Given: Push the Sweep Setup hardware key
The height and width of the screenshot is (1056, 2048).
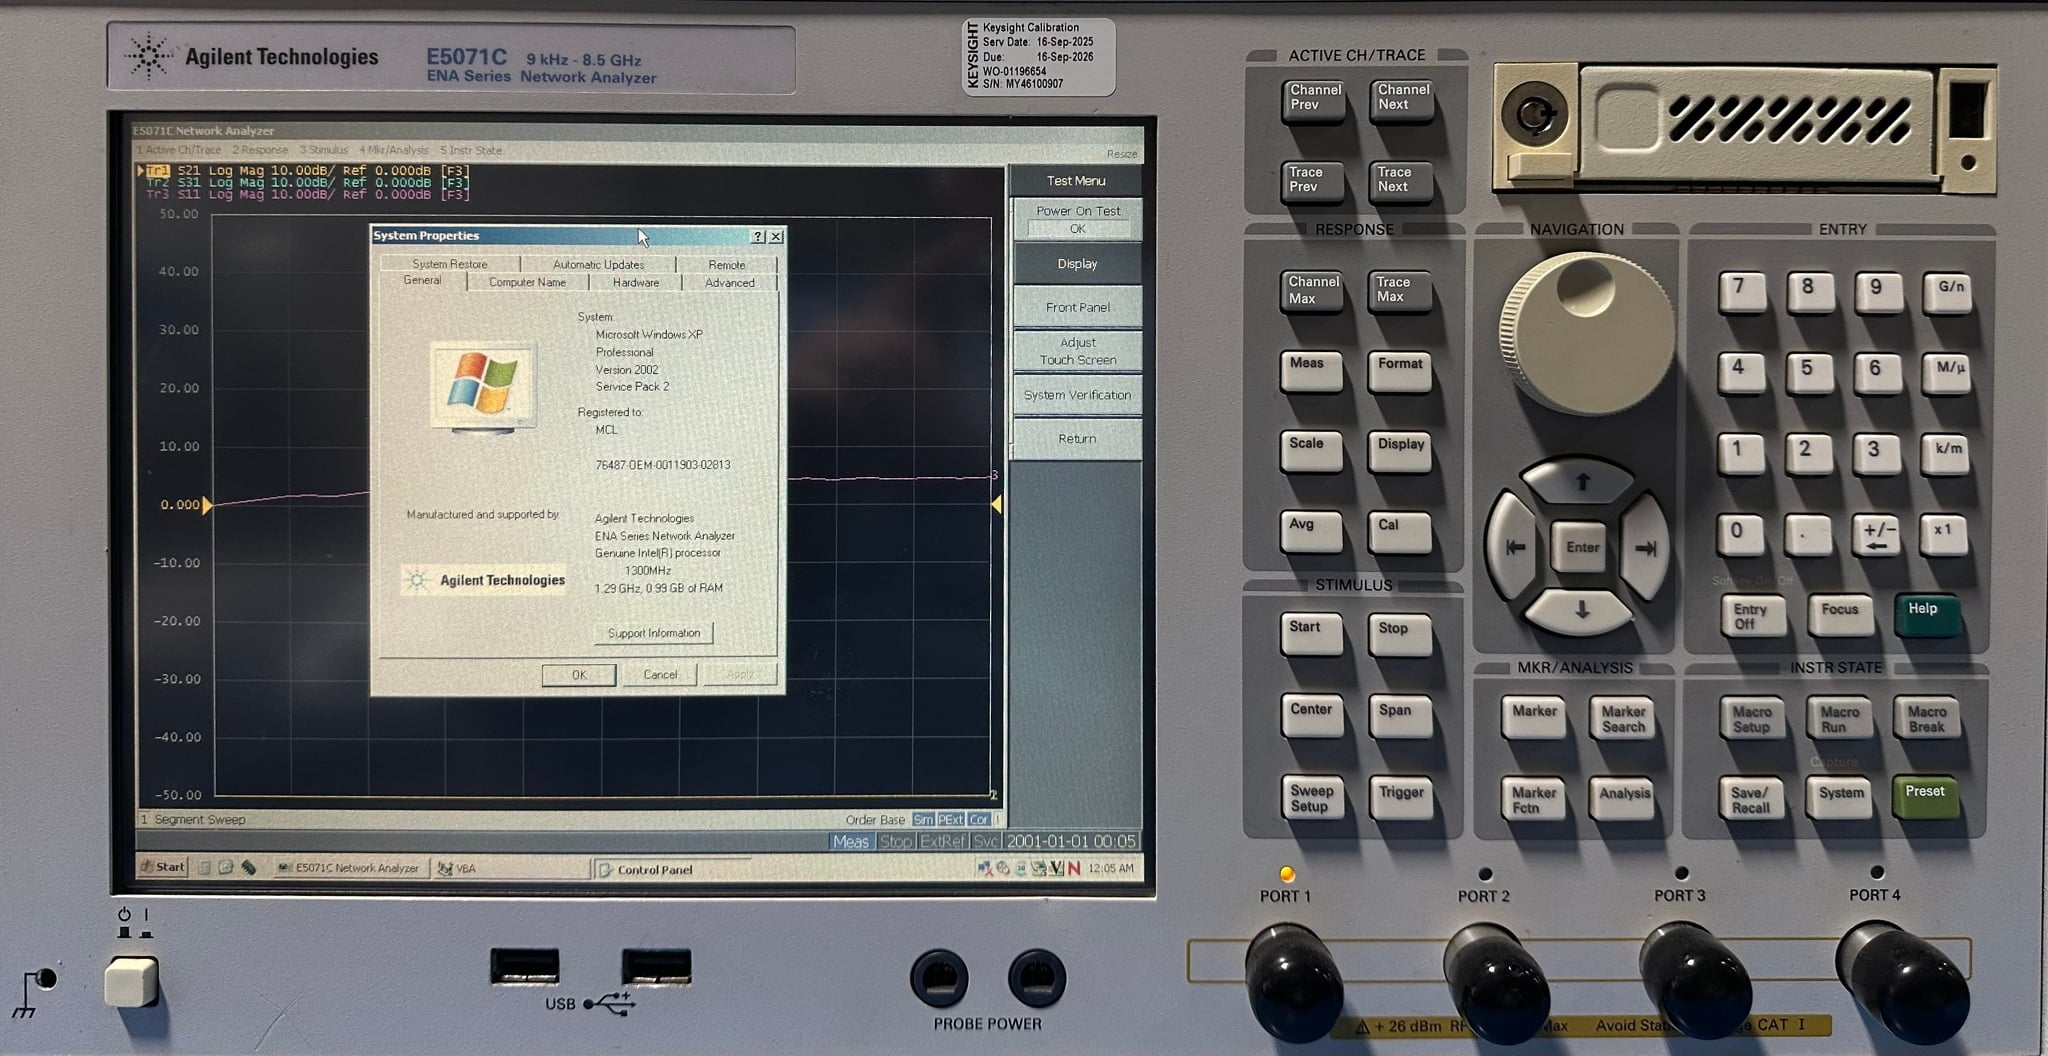Looking at the screenshot, I should point(1311,798).
